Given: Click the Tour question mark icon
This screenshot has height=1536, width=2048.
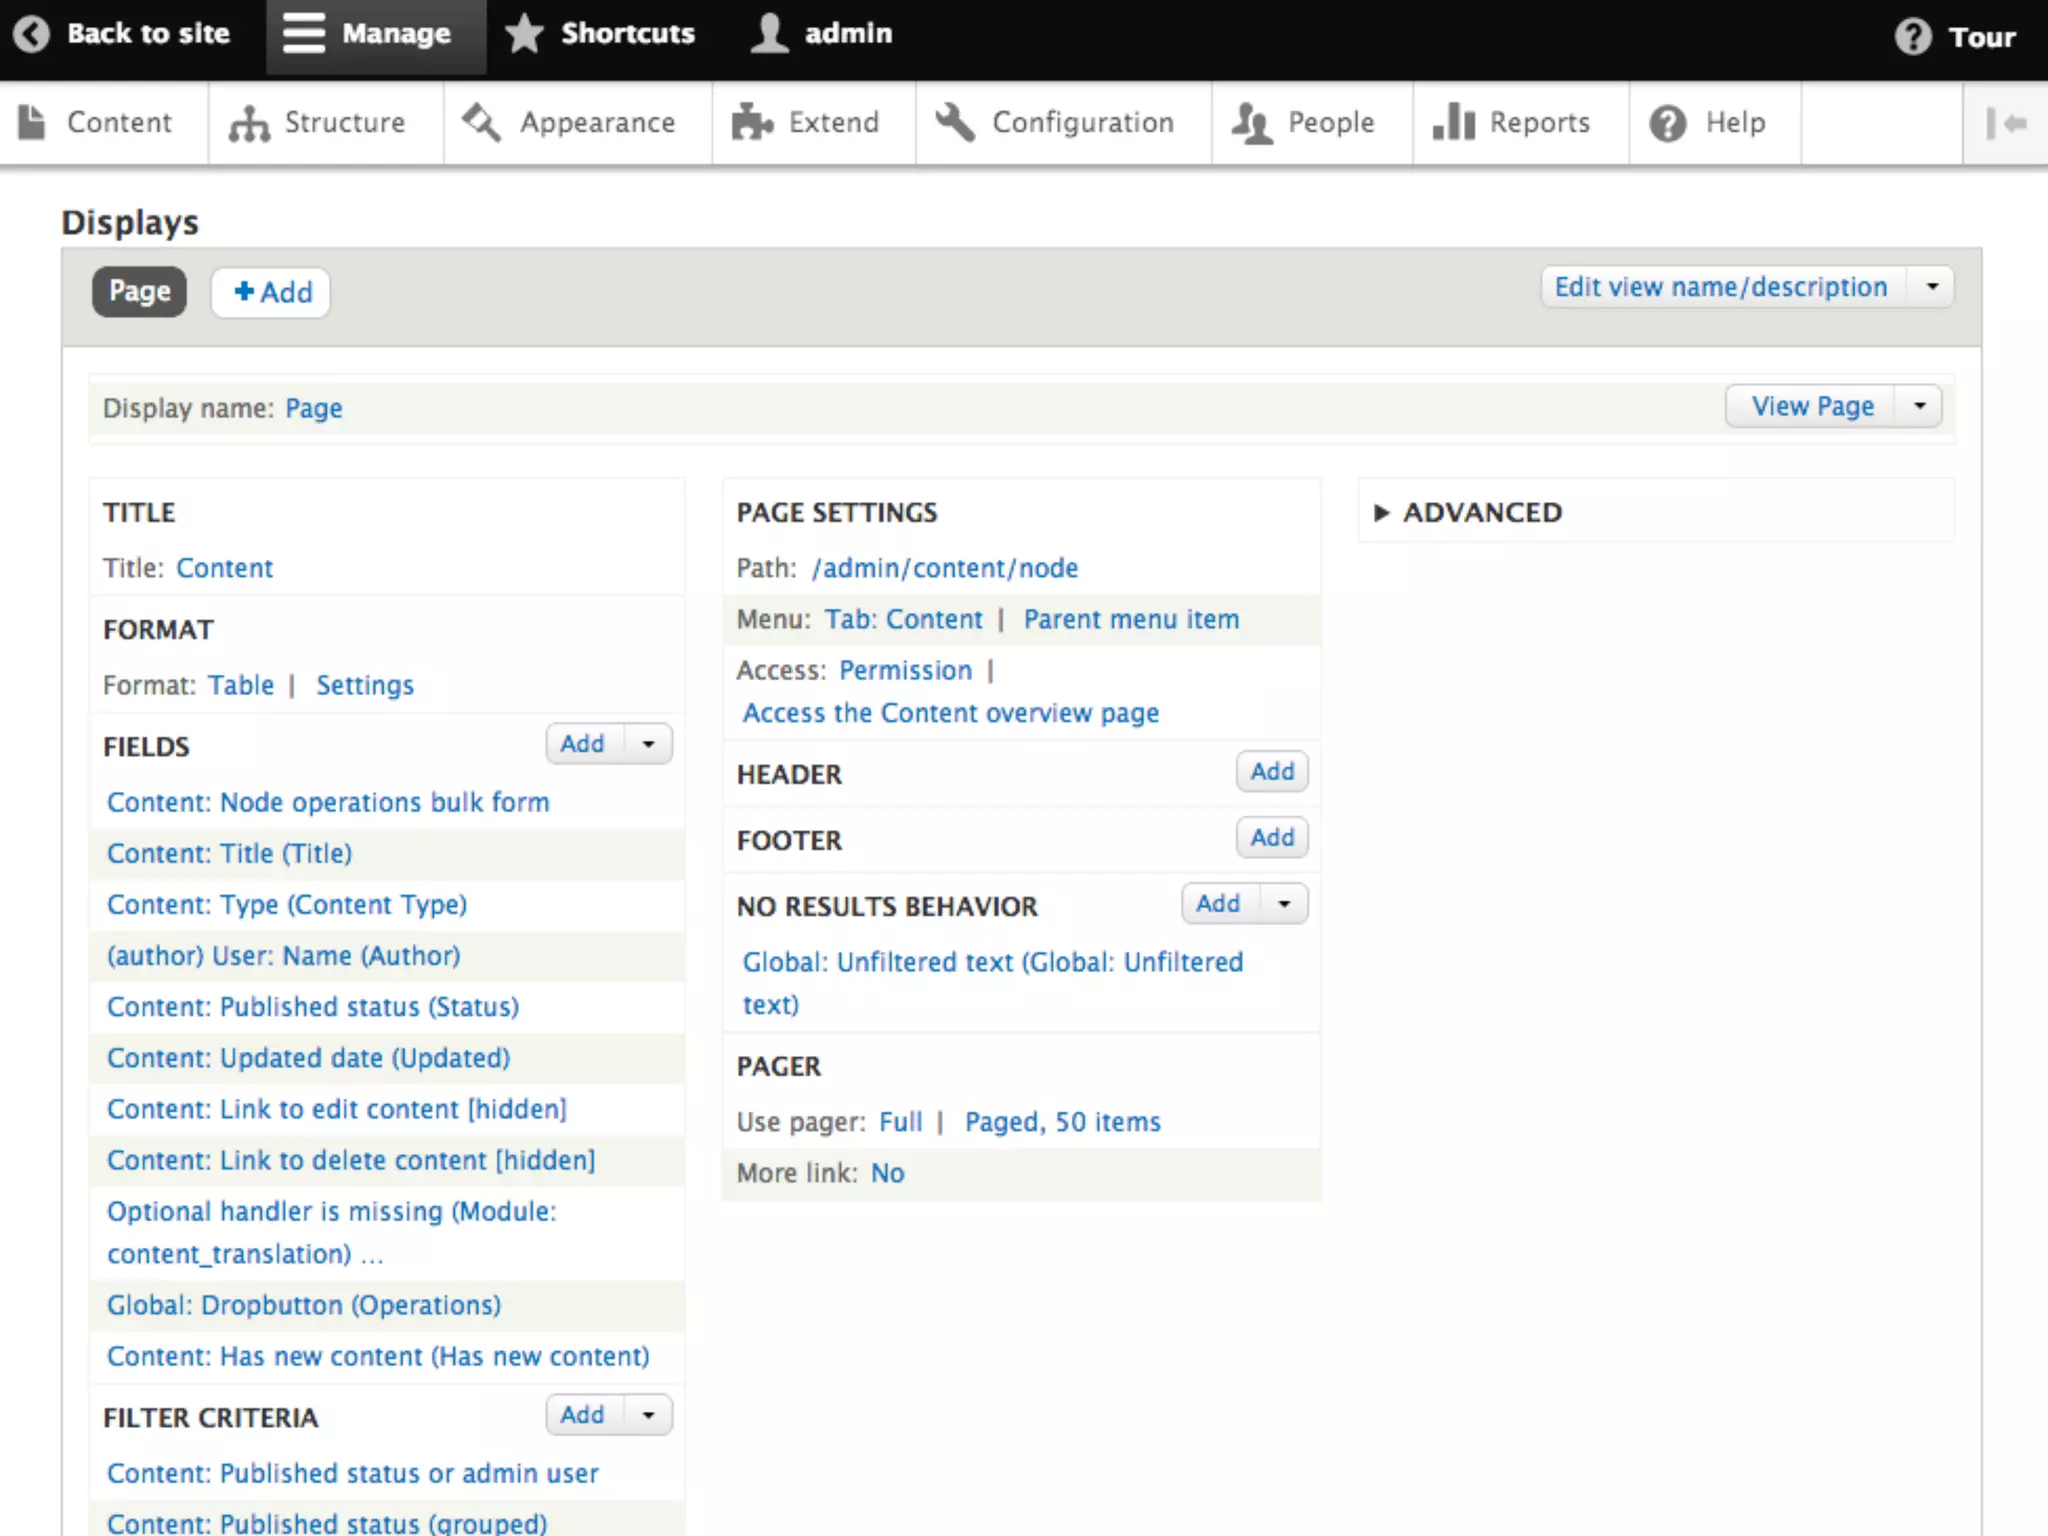Looking at the screenshot, I should point(1913,37).
